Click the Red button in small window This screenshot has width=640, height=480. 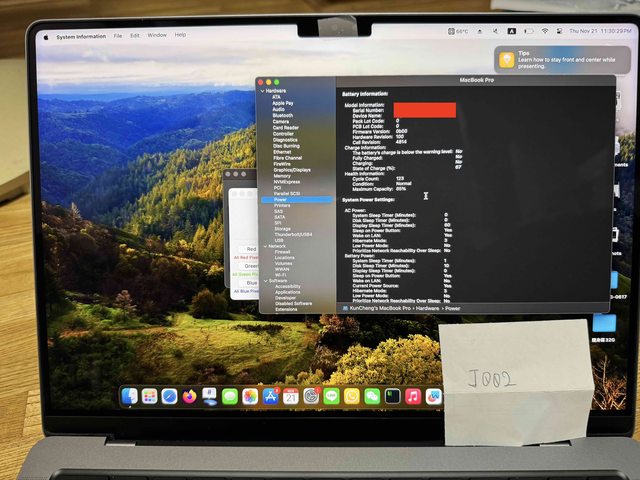[251, 249]
